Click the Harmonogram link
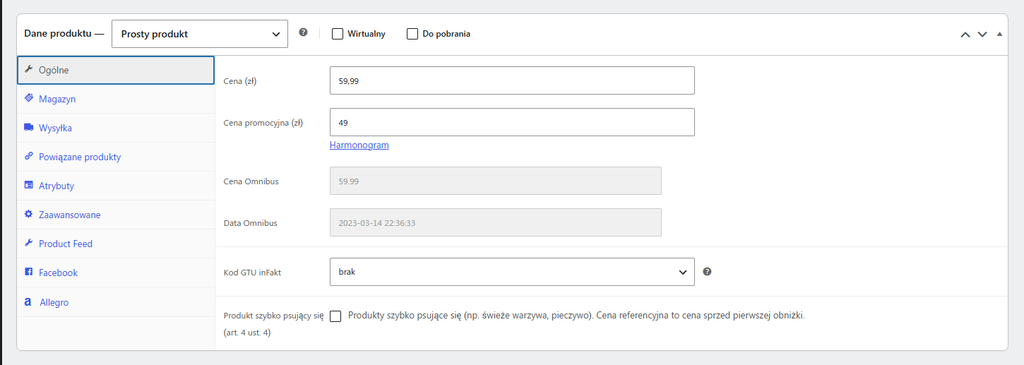Screen dimensions: 1024x365 point(359,145)
